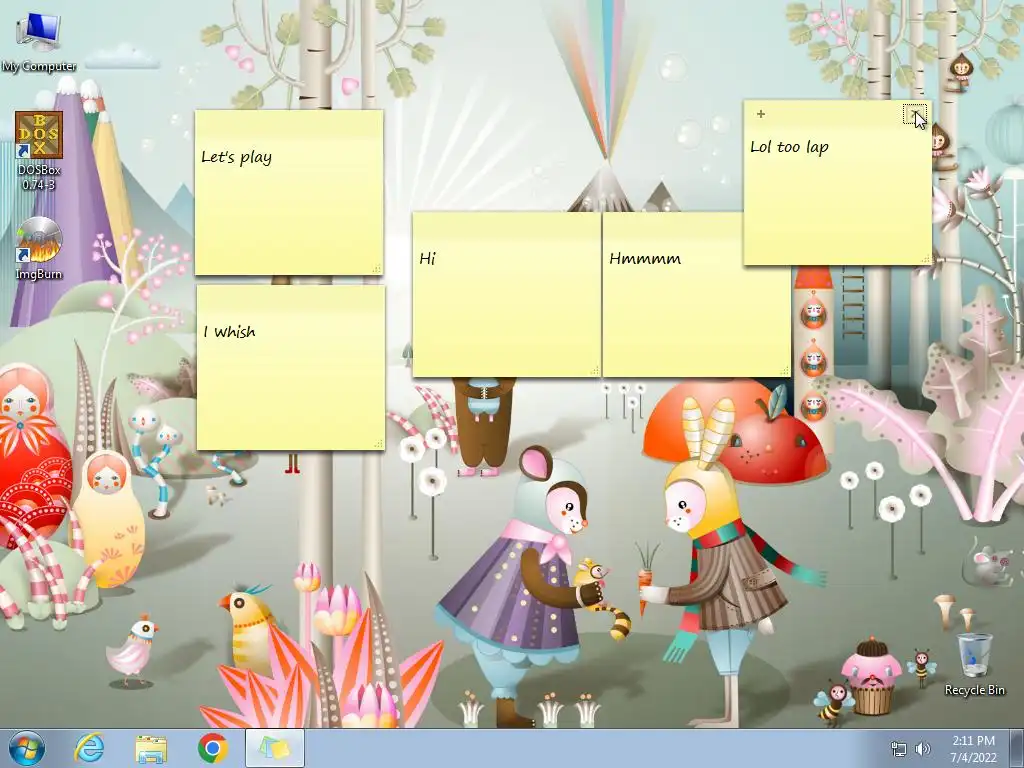Click the resize grip on 'Hi' note

[594, 370]
